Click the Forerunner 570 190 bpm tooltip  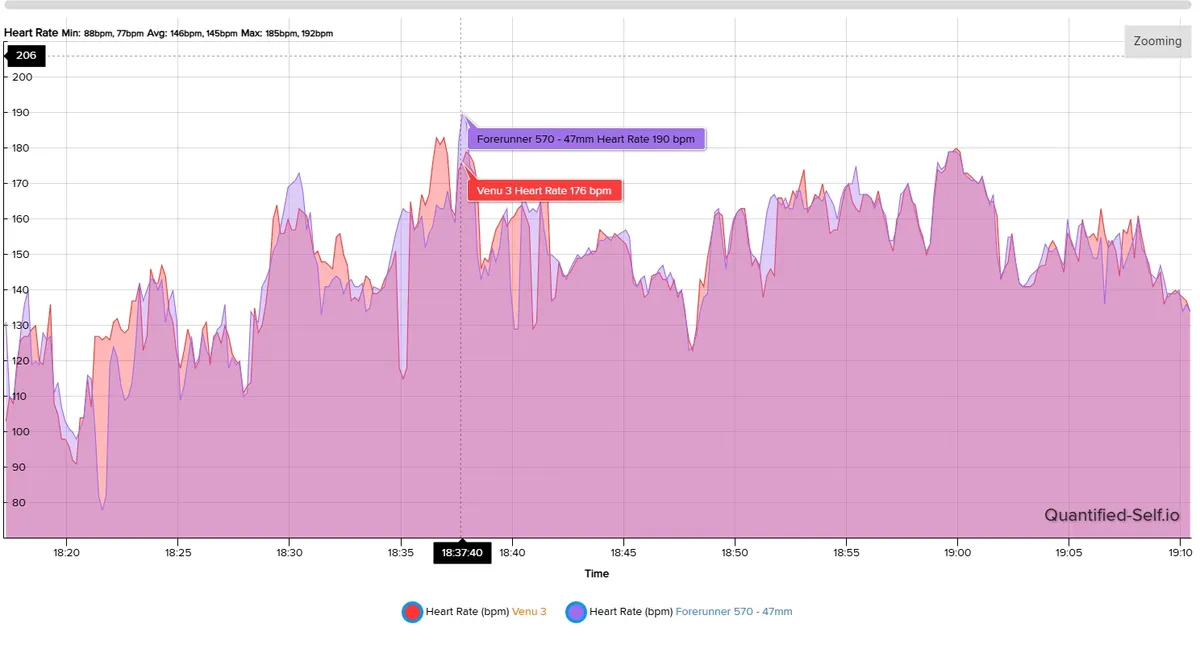click(x=586, y=139)
